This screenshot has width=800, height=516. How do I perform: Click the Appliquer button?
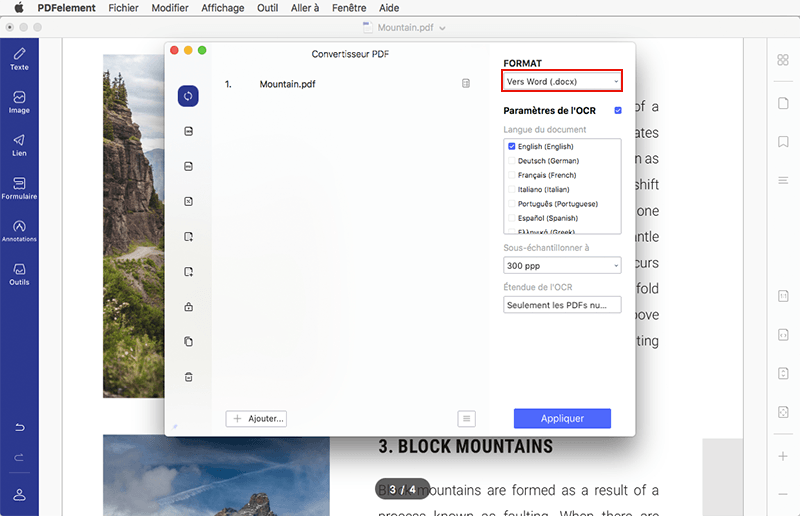click(x=562, y=418)
